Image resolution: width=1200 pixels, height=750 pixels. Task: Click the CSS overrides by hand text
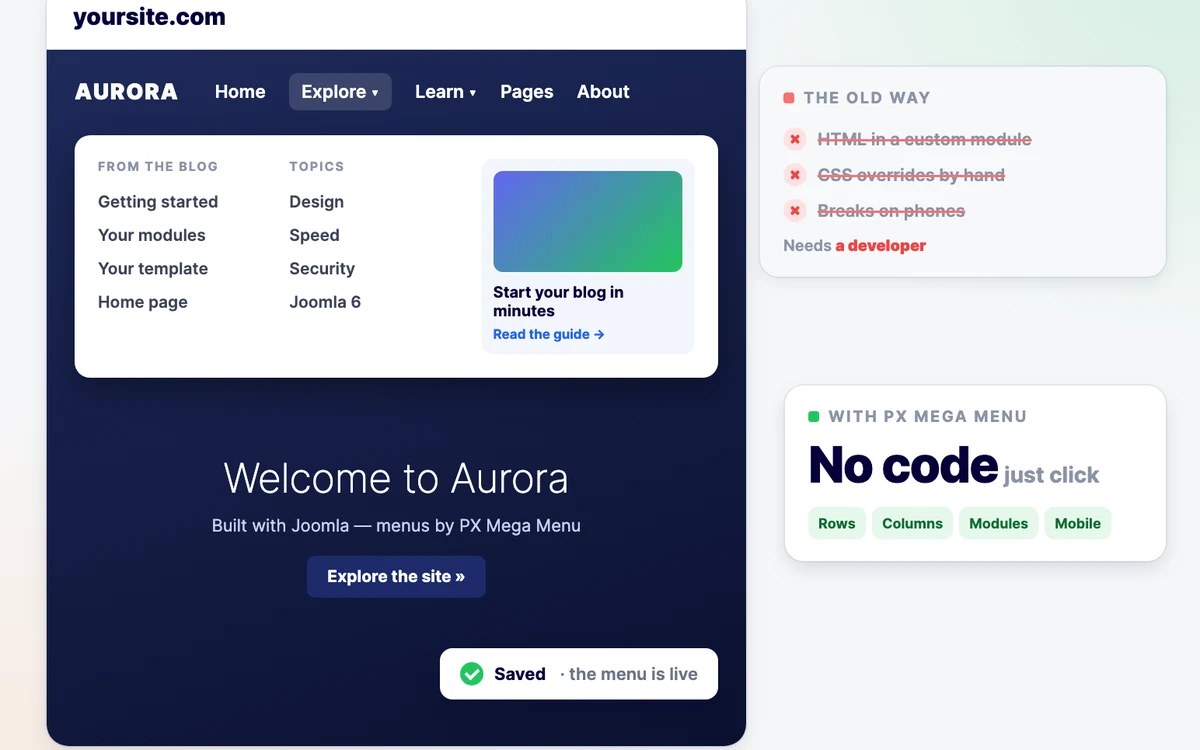click(911, 175)
